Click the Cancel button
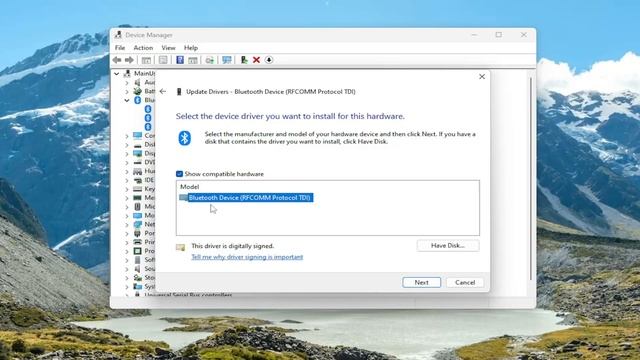 (465, 282)
